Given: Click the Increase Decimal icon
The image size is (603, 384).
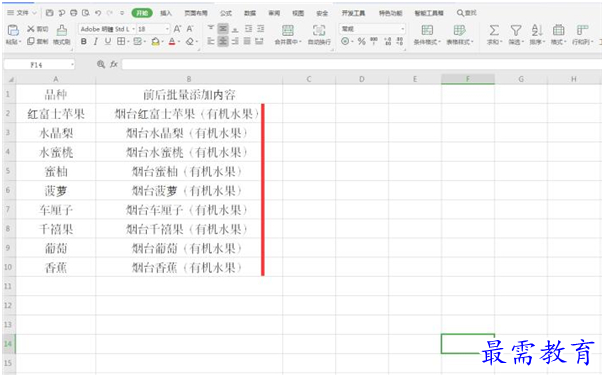Looking at the screenshot, I should (388, 42).
